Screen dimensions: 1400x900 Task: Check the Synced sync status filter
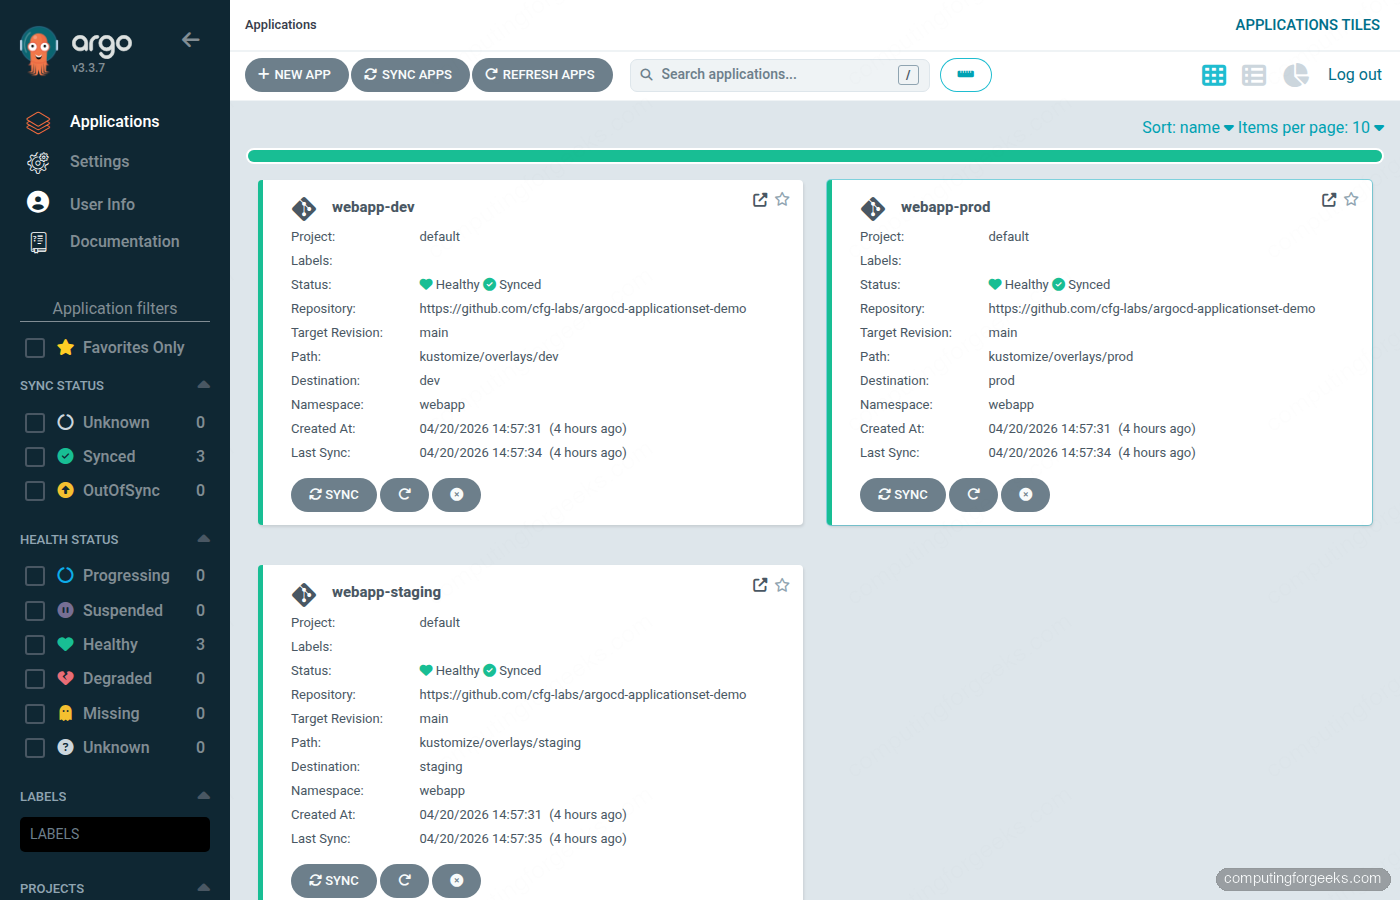(x=34, y=456)
